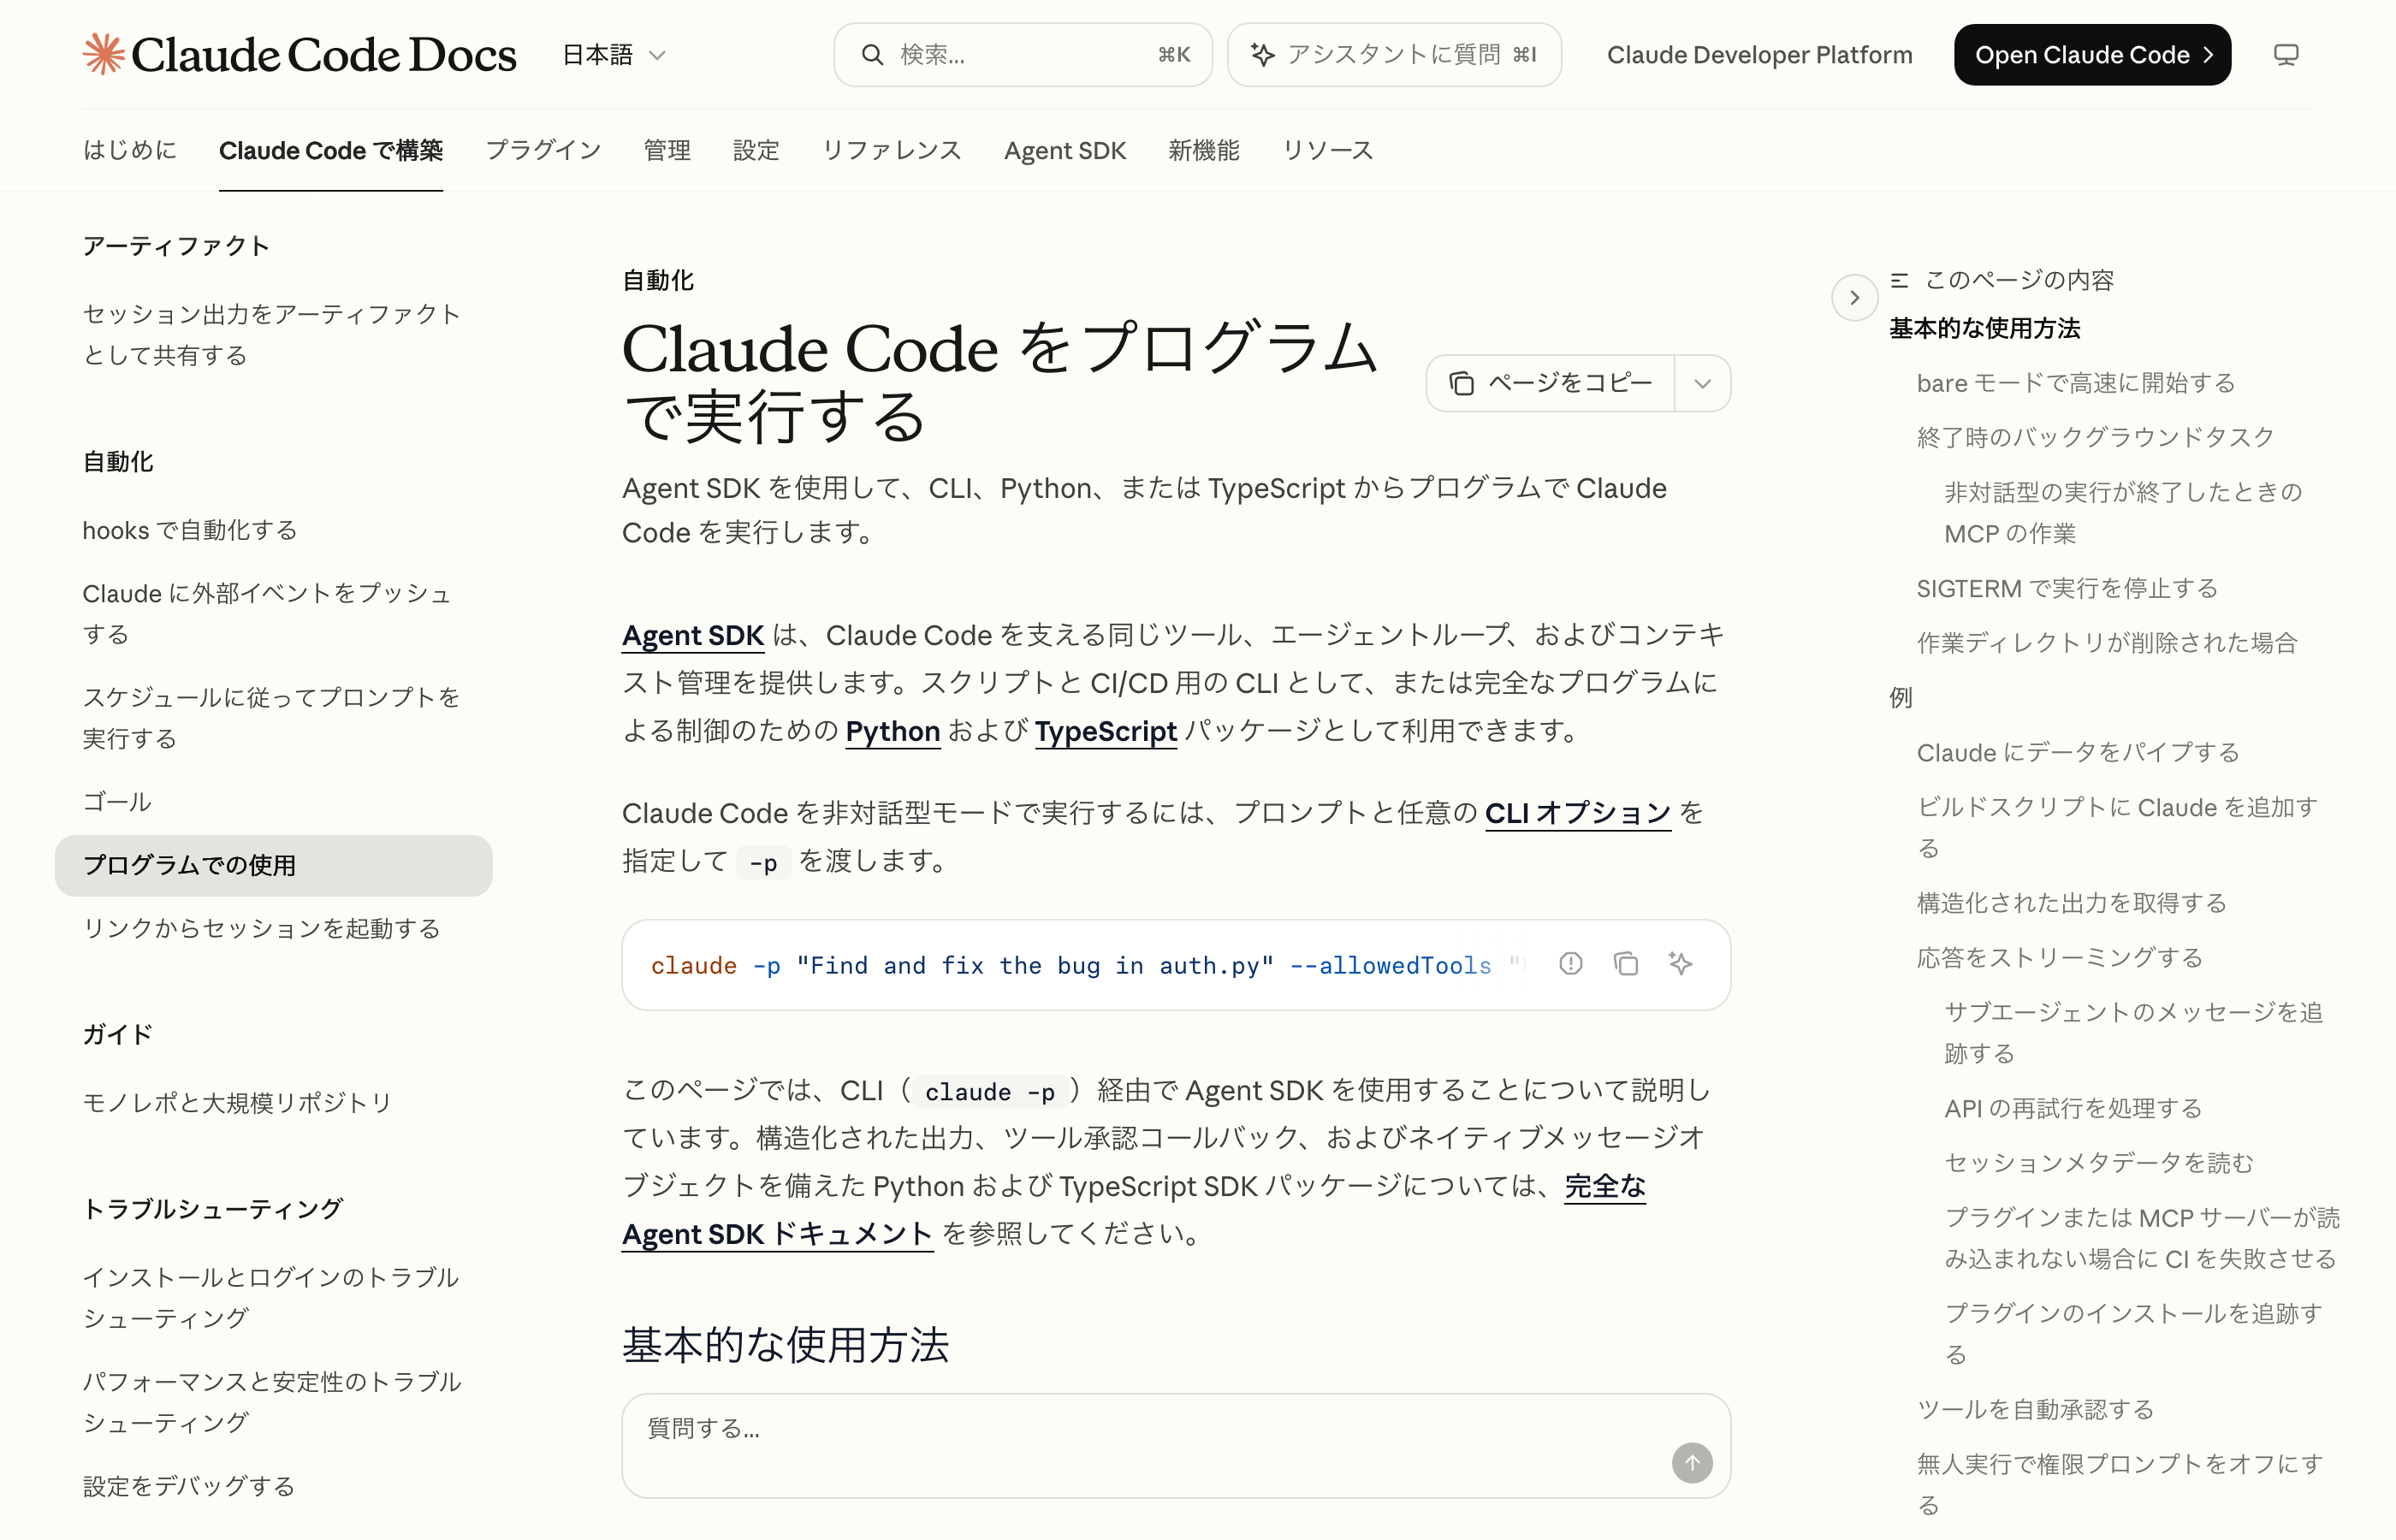Toggle the display theme monitor icon

pyautogui.click(x=2286, y=55)
